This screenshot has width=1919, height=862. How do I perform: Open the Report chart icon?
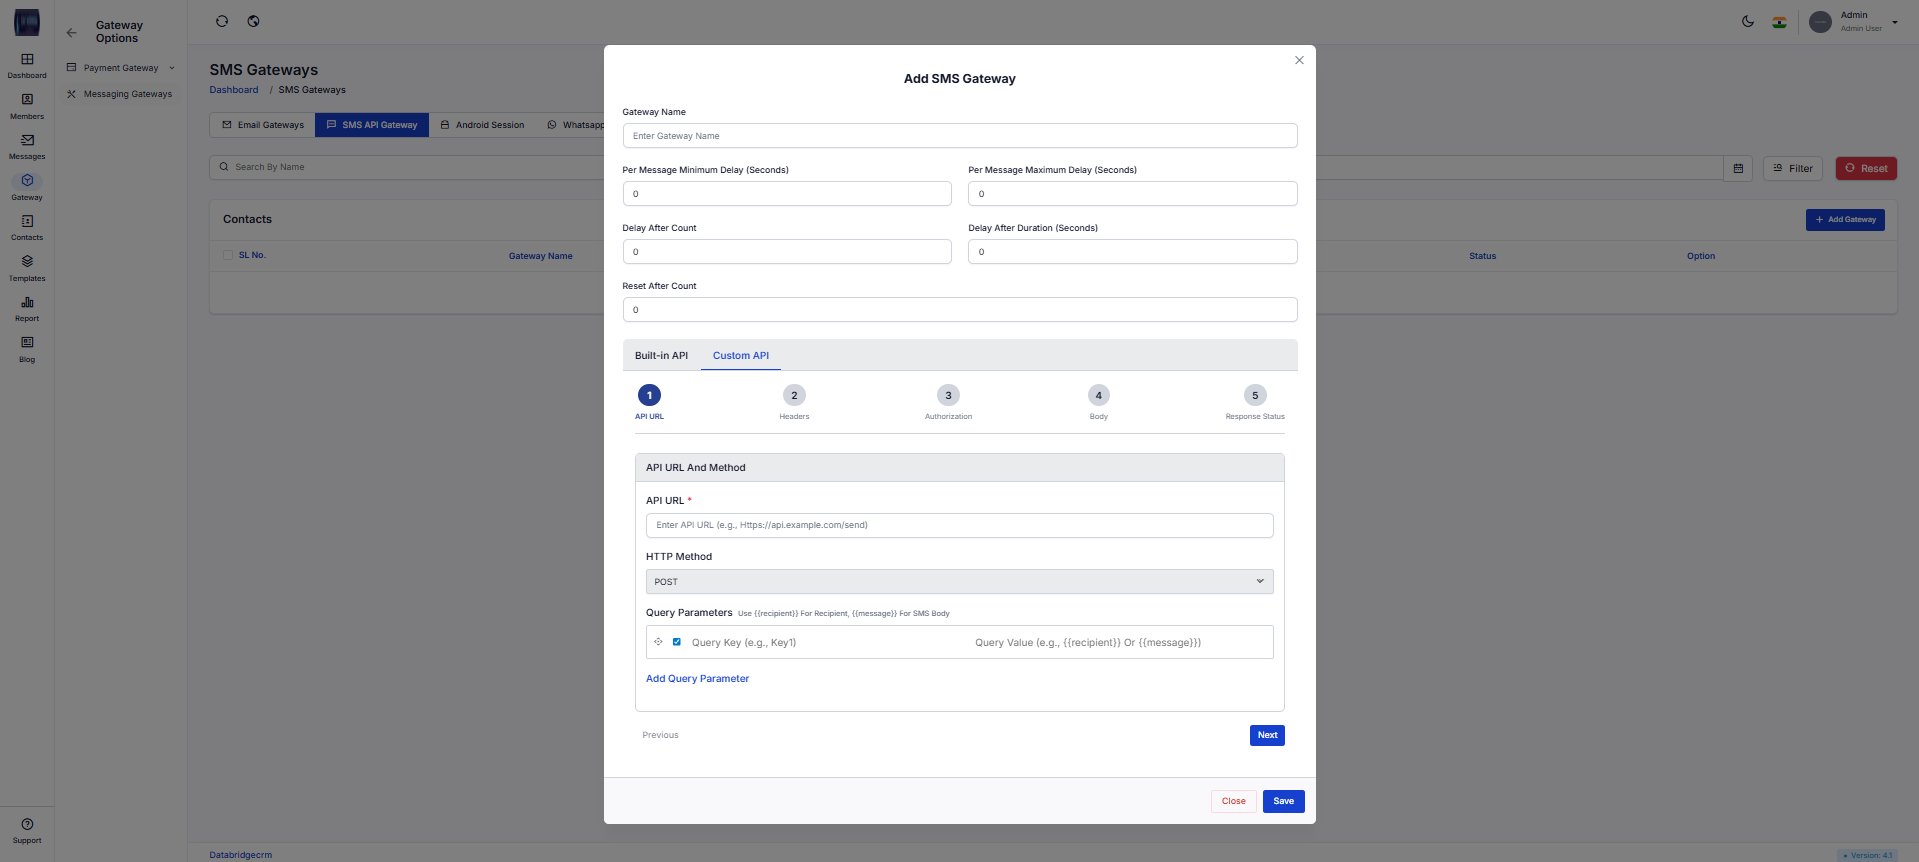tap(27, 303)
